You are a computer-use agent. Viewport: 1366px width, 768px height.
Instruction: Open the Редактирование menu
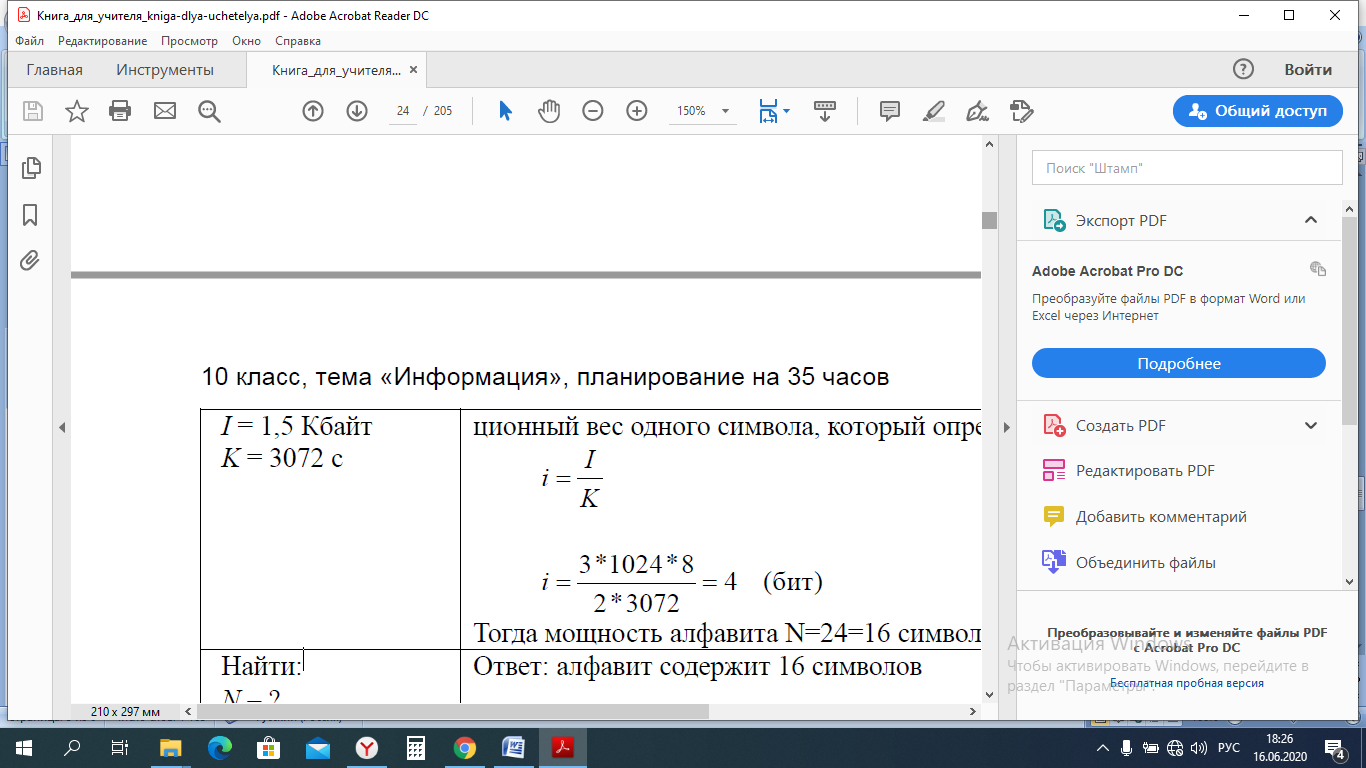(102, 41)
